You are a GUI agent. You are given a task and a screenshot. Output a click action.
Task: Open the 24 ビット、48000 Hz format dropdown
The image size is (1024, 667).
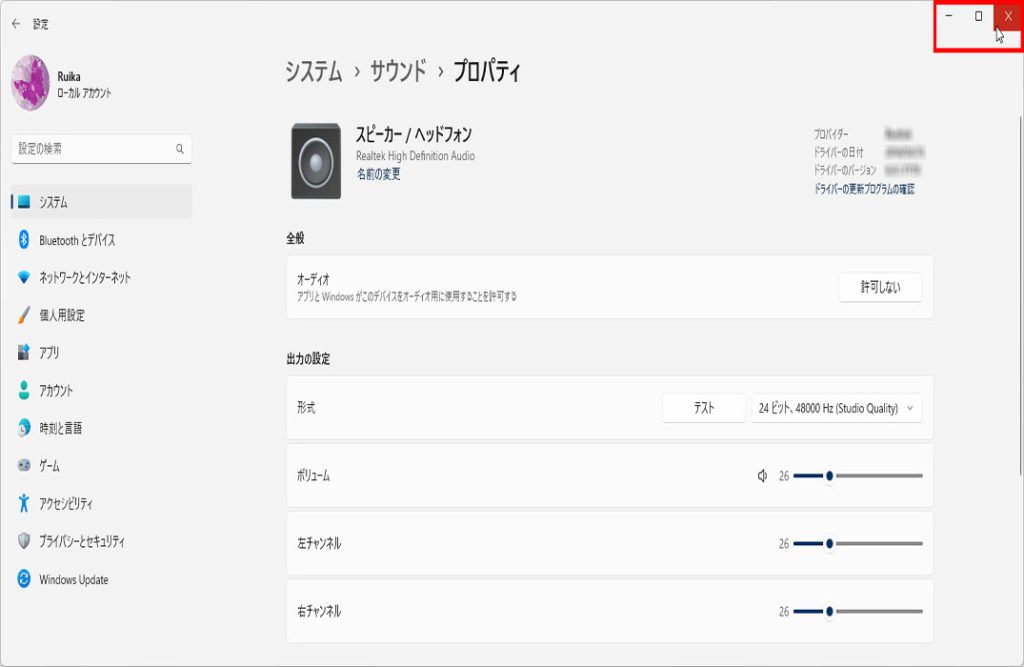click(x=836, y=408)
